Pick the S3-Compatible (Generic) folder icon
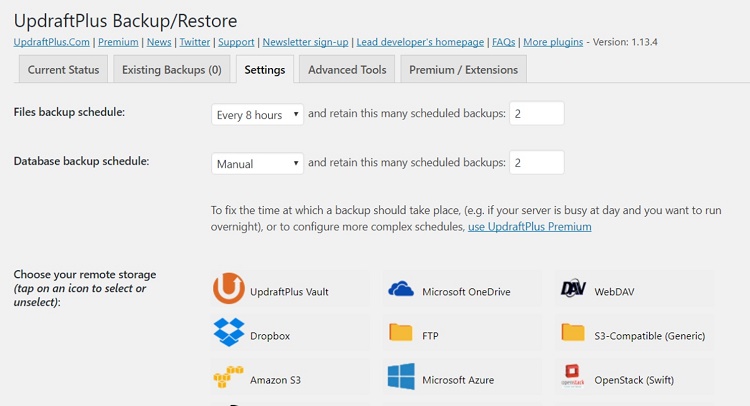750x406 pixels. pyautogui.click(x=573, y=332)
